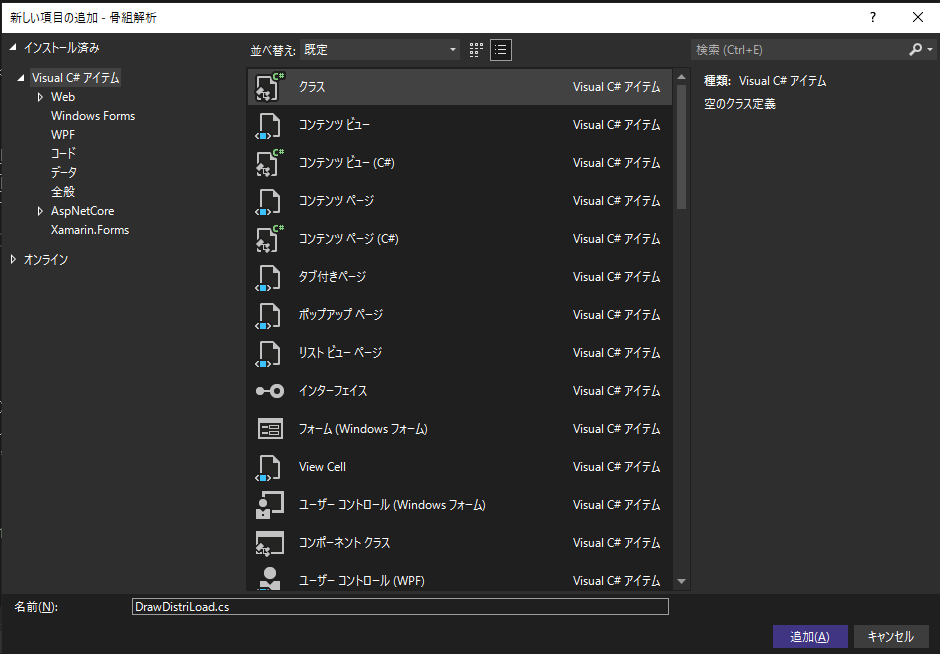
Task: Click the コンテンツ ビュー (C#) icon
Action: [x=269, y=163]
